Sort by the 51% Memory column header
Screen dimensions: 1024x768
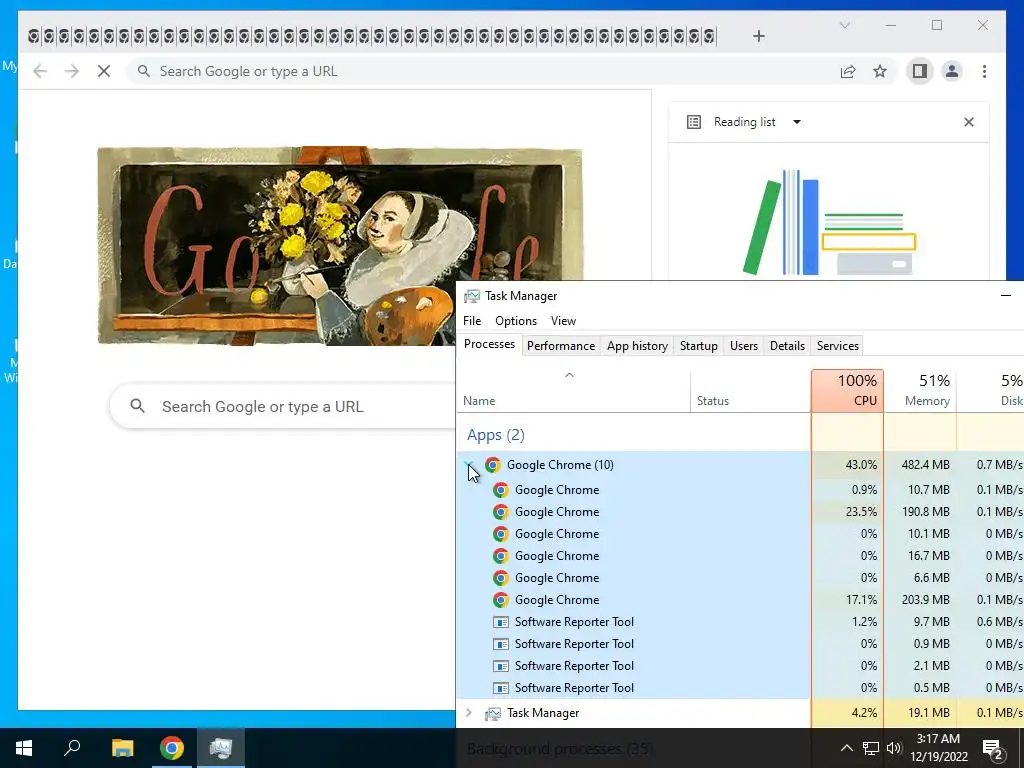coord(920,391)
